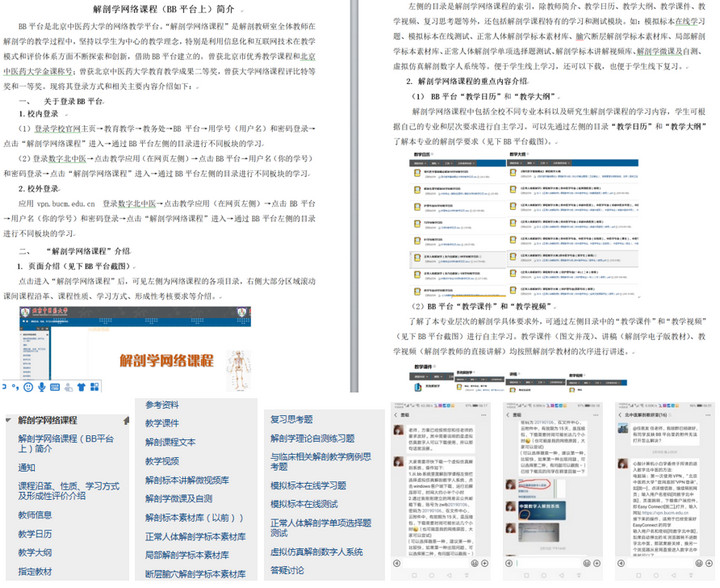
Task: Open 教学日历 in the course menu
Action: (x=34, y=535)
